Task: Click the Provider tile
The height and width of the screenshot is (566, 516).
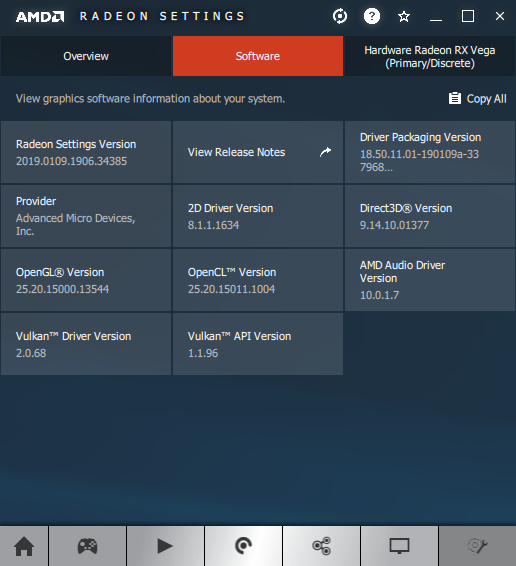Action: (86, 216)
